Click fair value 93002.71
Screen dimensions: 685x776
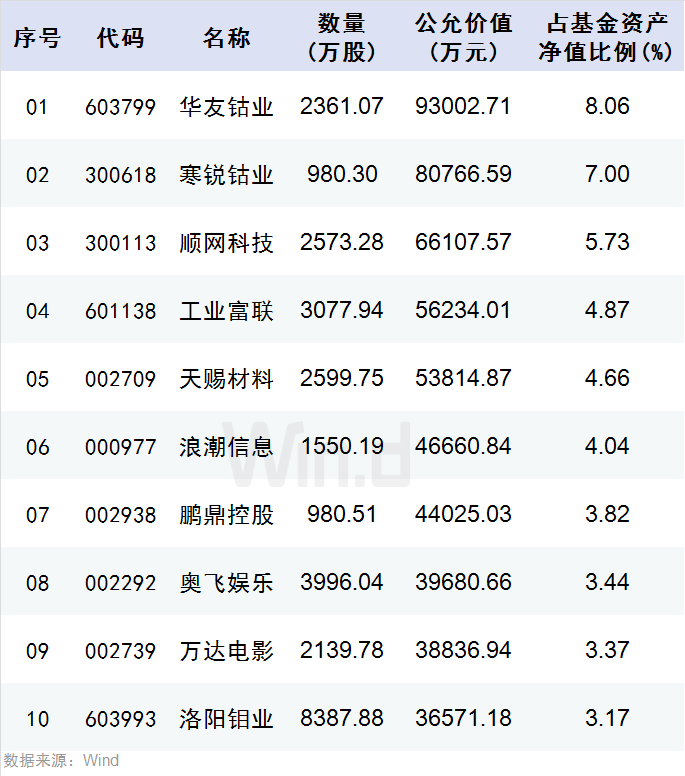[x=463, y=106]
